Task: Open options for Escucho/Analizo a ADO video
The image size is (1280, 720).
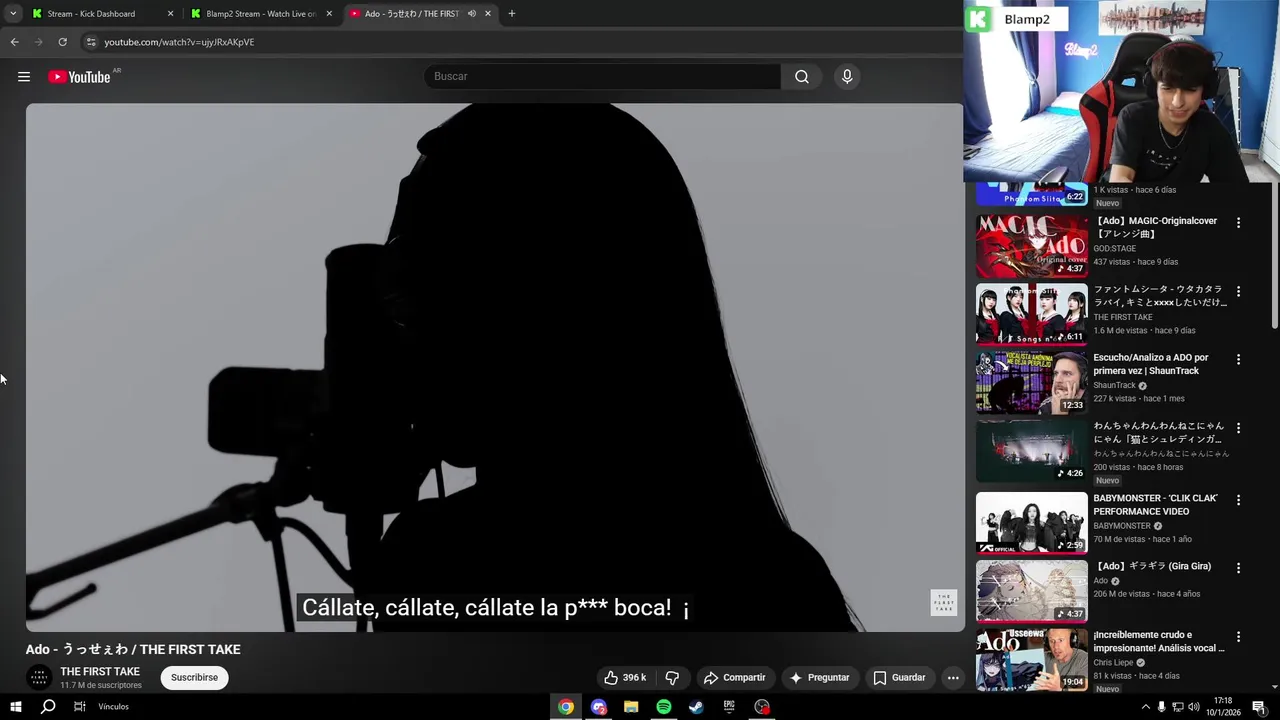Action: 1238,359
